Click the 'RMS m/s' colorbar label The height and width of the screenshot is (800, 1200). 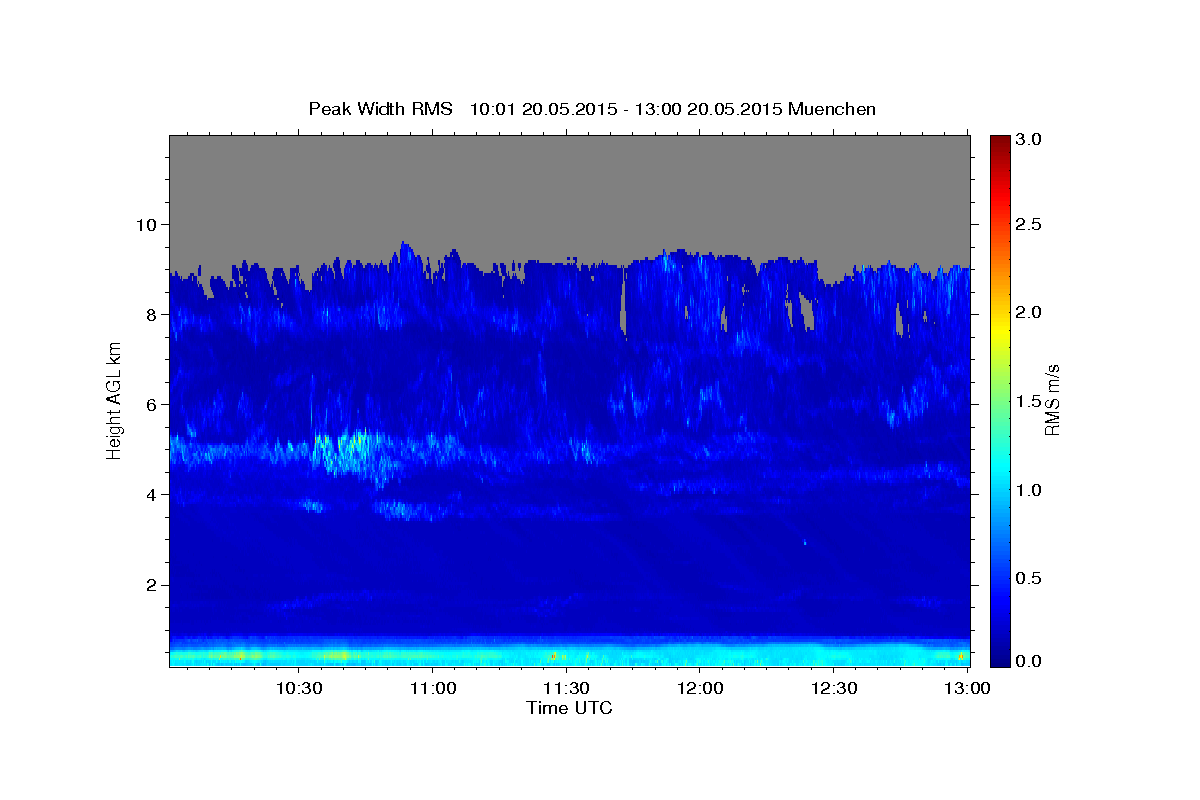1052,399
